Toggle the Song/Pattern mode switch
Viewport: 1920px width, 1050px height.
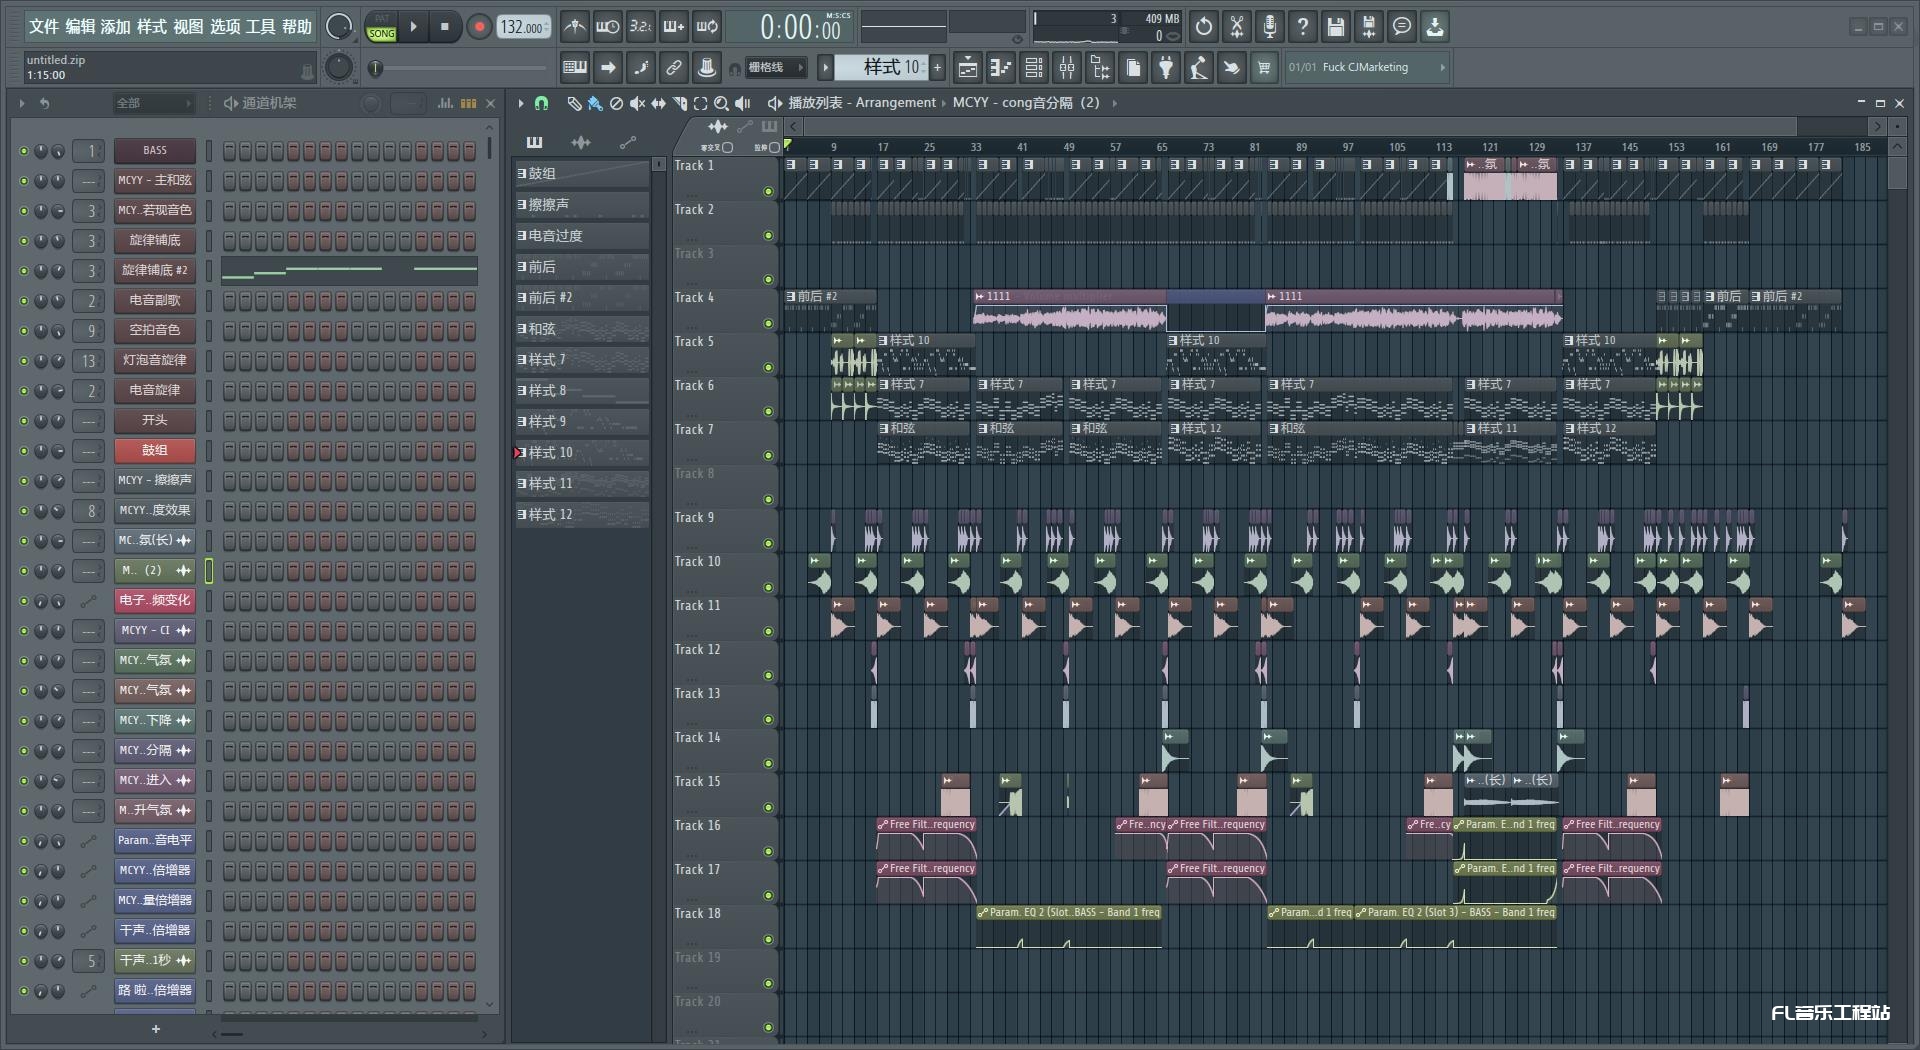pyautogui.click(x=381, y=27)
